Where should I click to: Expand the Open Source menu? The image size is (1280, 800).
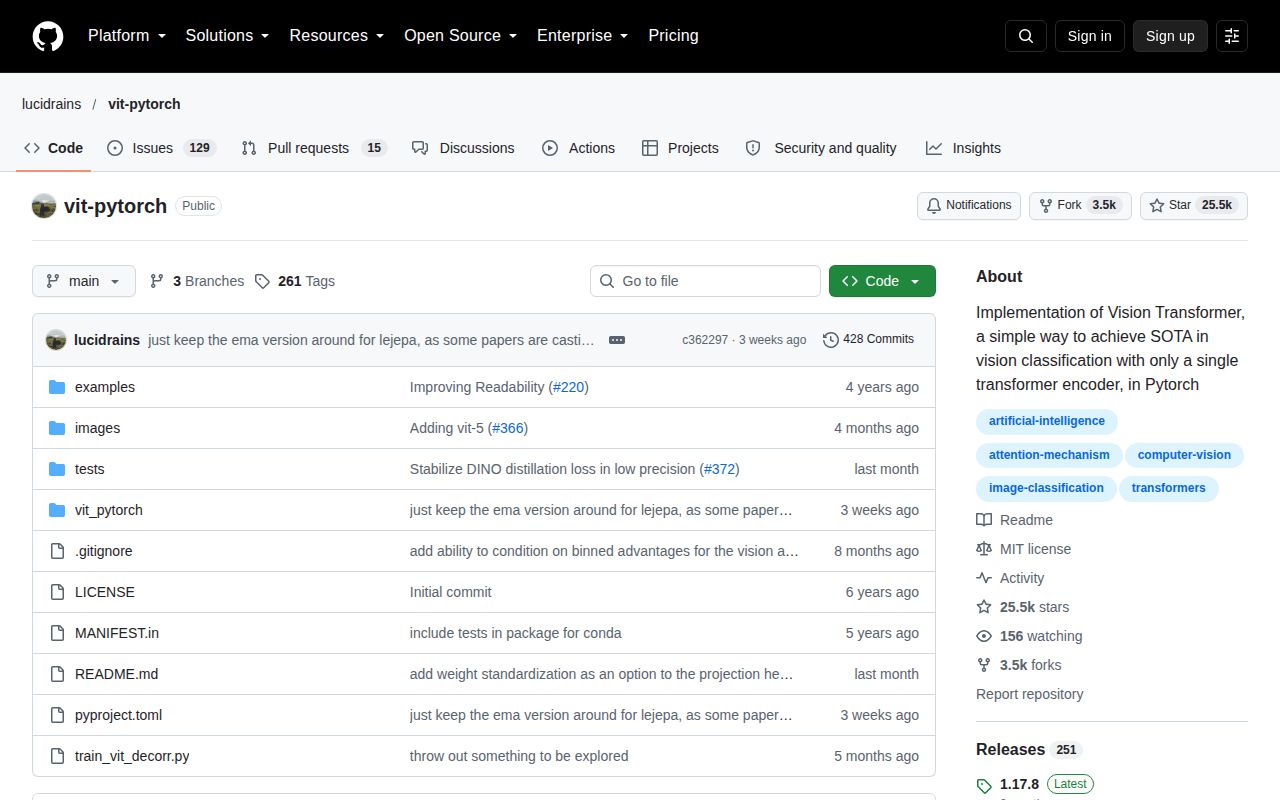[x=461, y=36]
